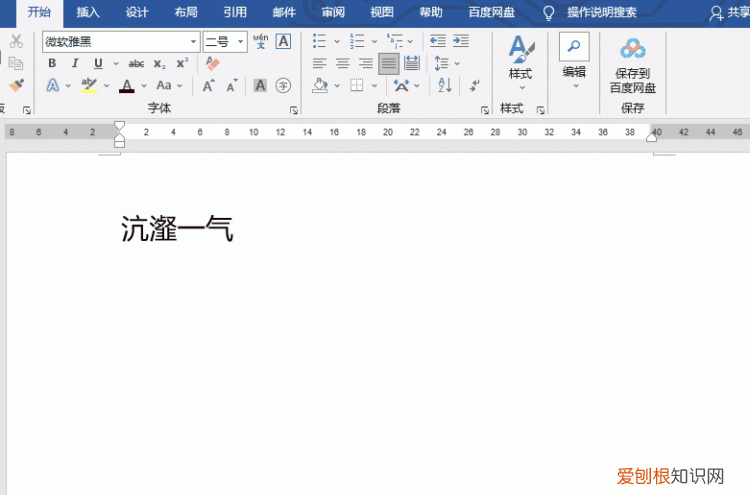This screenshot has width=750, height=495.
Task: Open Font dialog launcher
Action: (294, 110)
